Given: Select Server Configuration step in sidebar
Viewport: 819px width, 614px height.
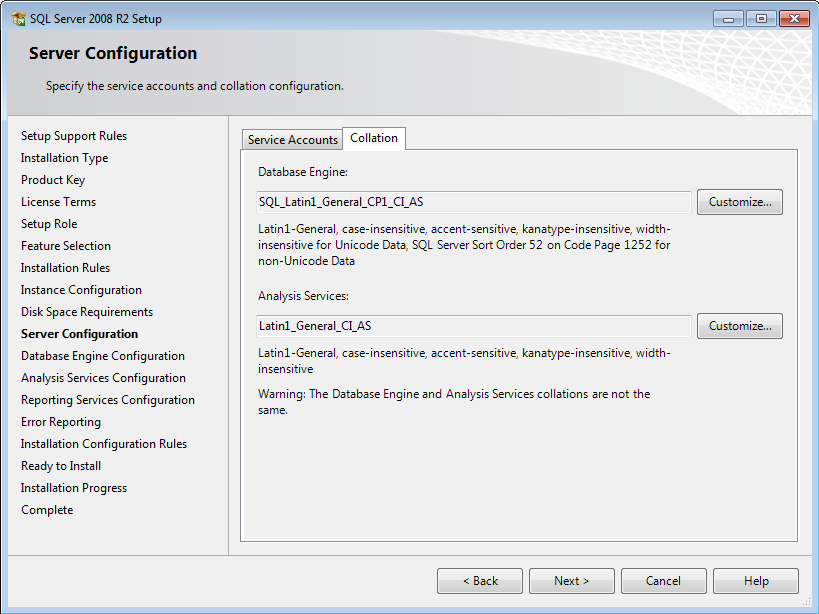Looking at the screenshot, I should 79,334.
